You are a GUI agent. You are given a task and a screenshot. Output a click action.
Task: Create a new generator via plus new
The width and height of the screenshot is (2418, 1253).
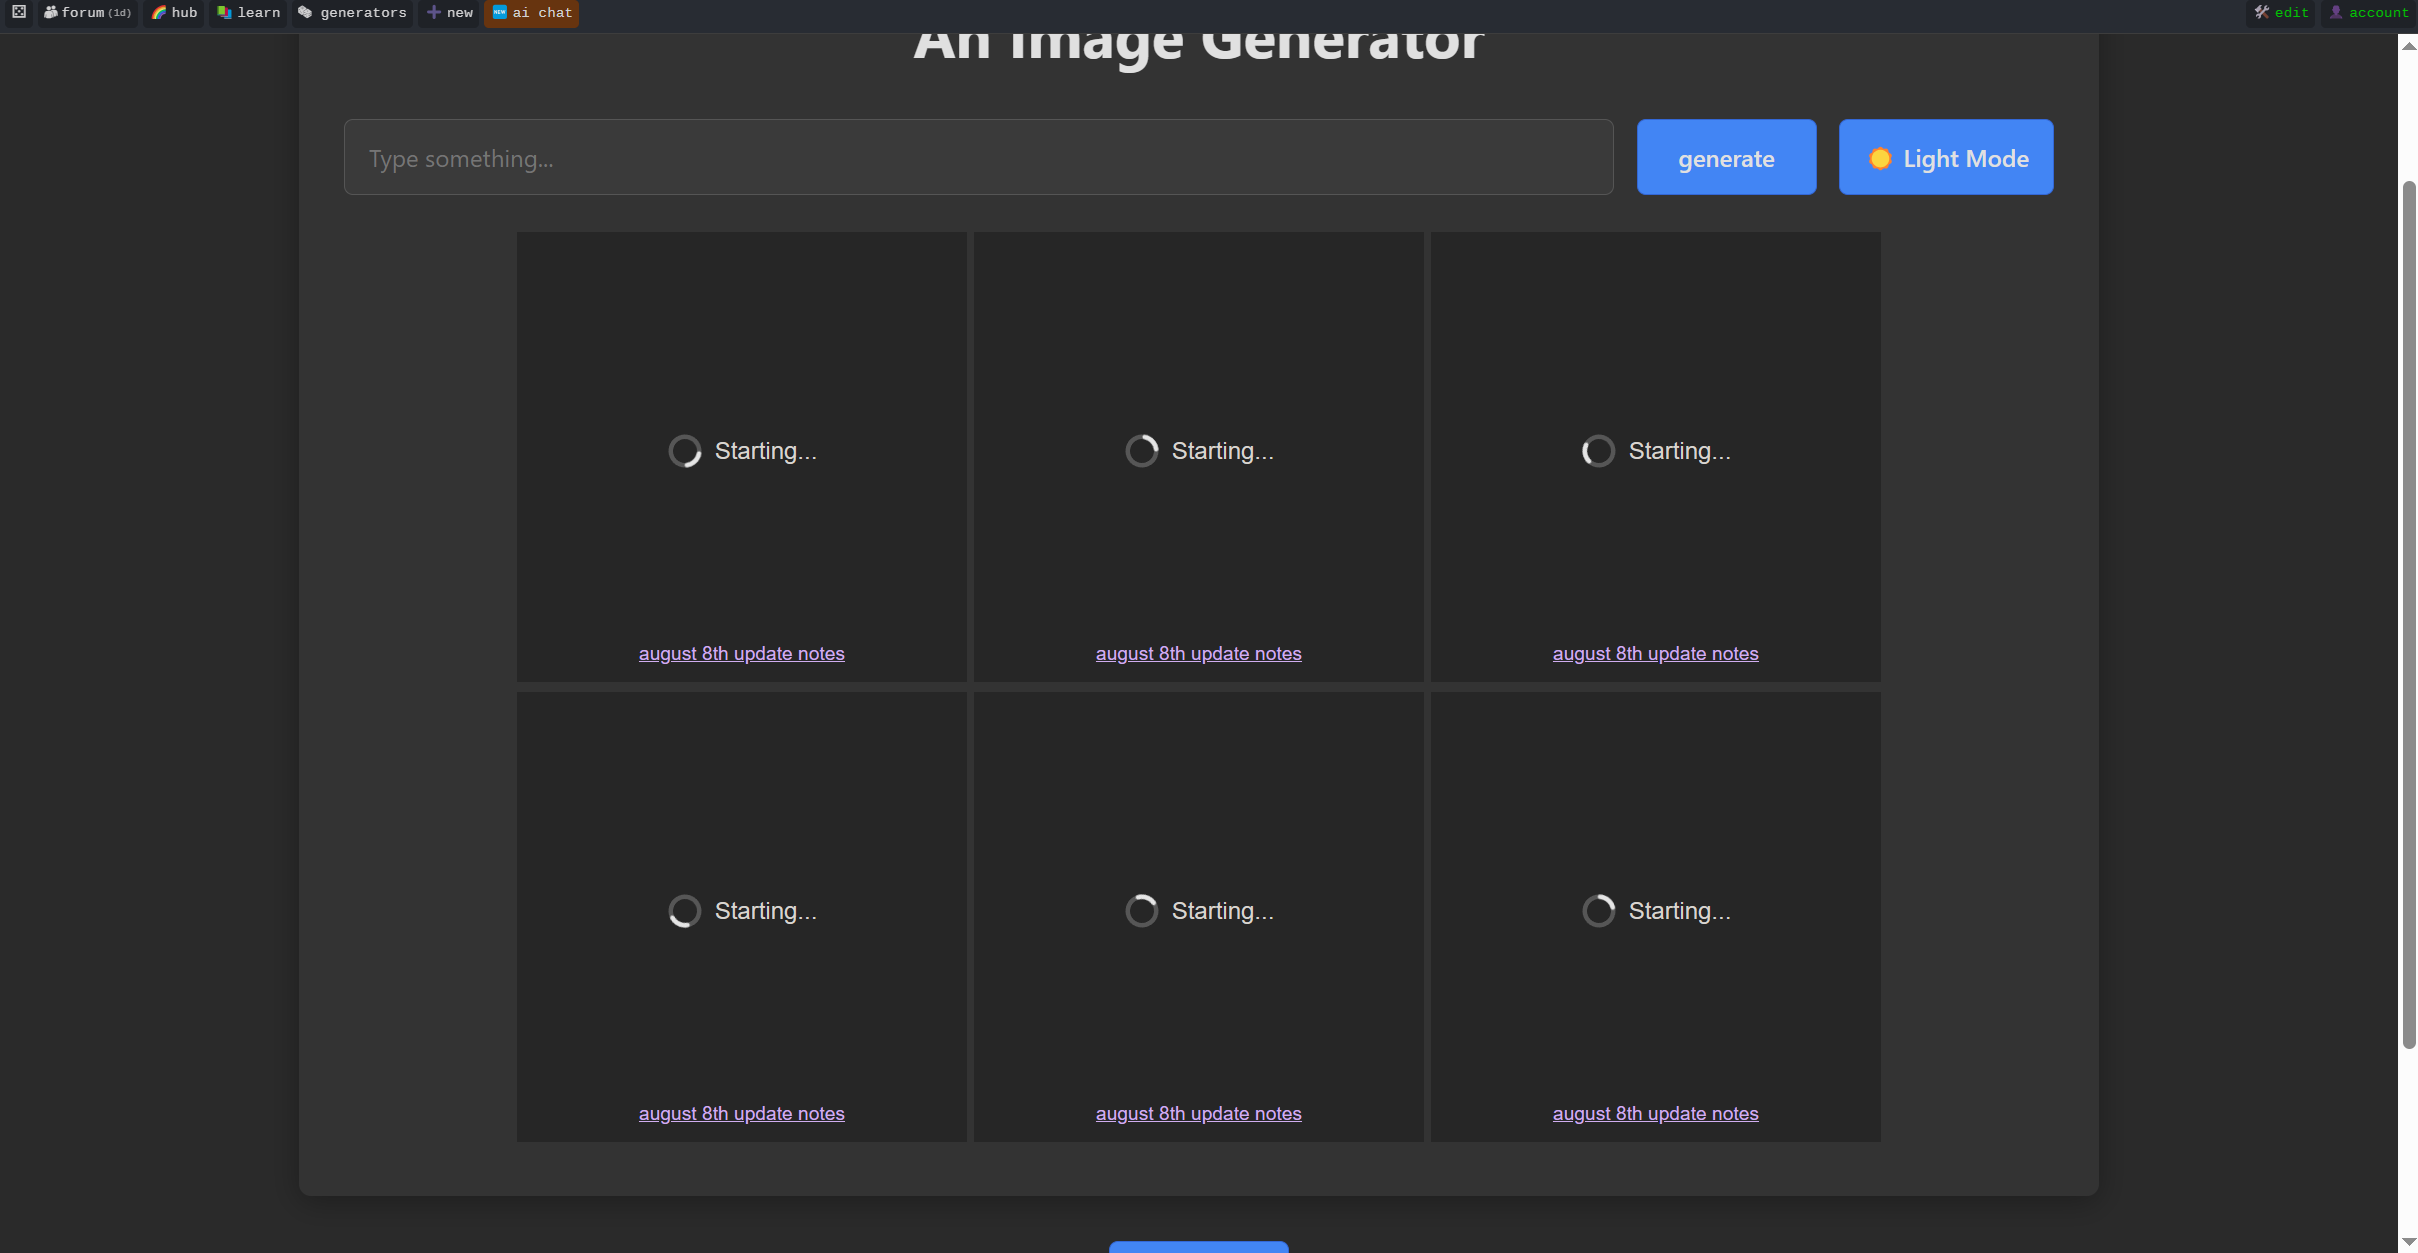pos(450,13)
